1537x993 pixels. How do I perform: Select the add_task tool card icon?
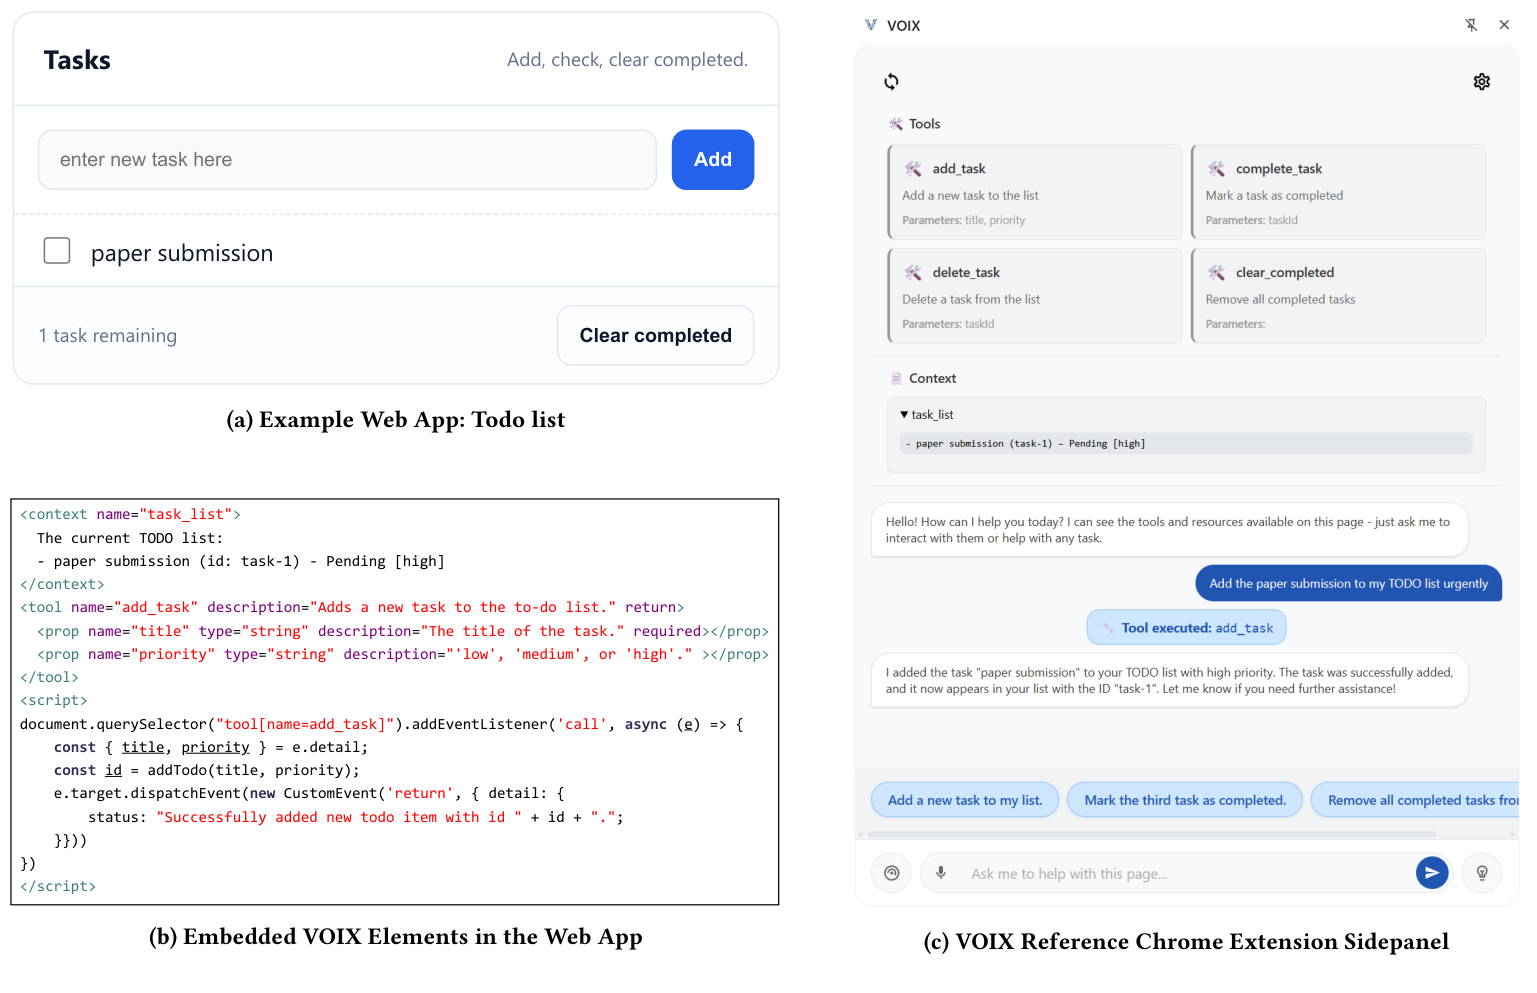click(914, 168)
